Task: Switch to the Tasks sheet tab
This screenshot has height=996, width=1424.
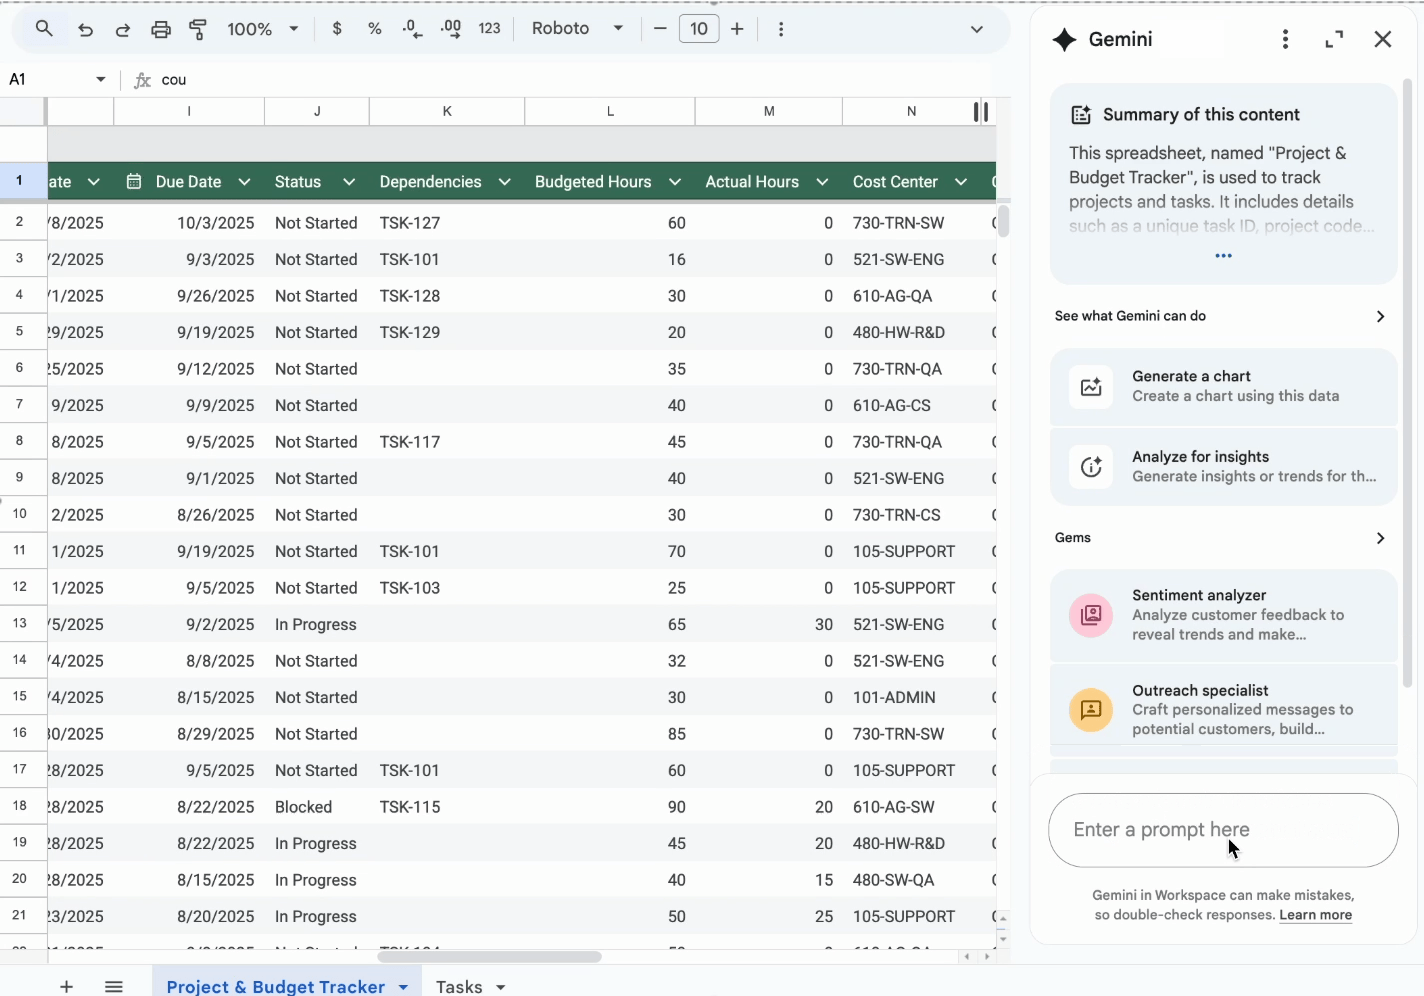Action: (x=460, y=986)
